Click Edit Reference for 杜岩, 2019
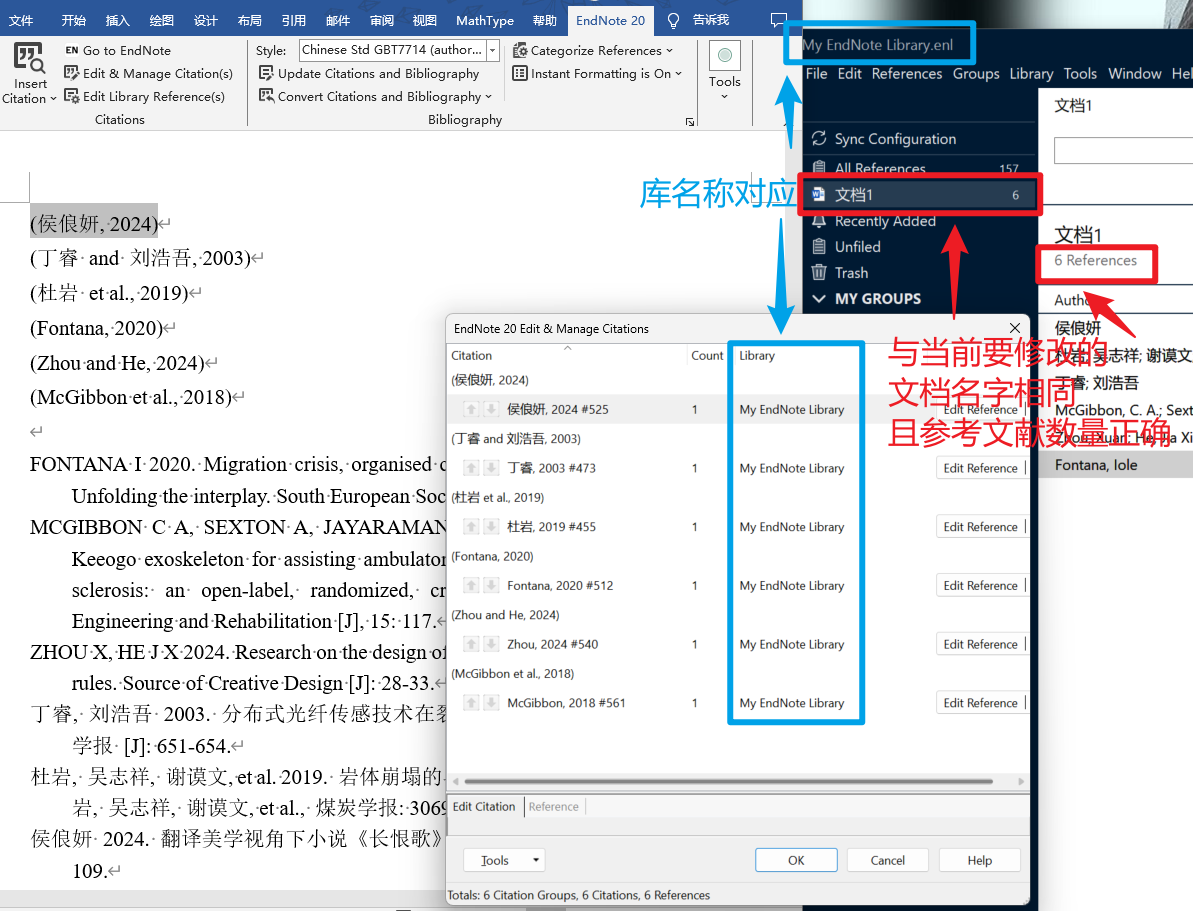Viewport: 1193px width, 911px height. (x=980, y=527)
